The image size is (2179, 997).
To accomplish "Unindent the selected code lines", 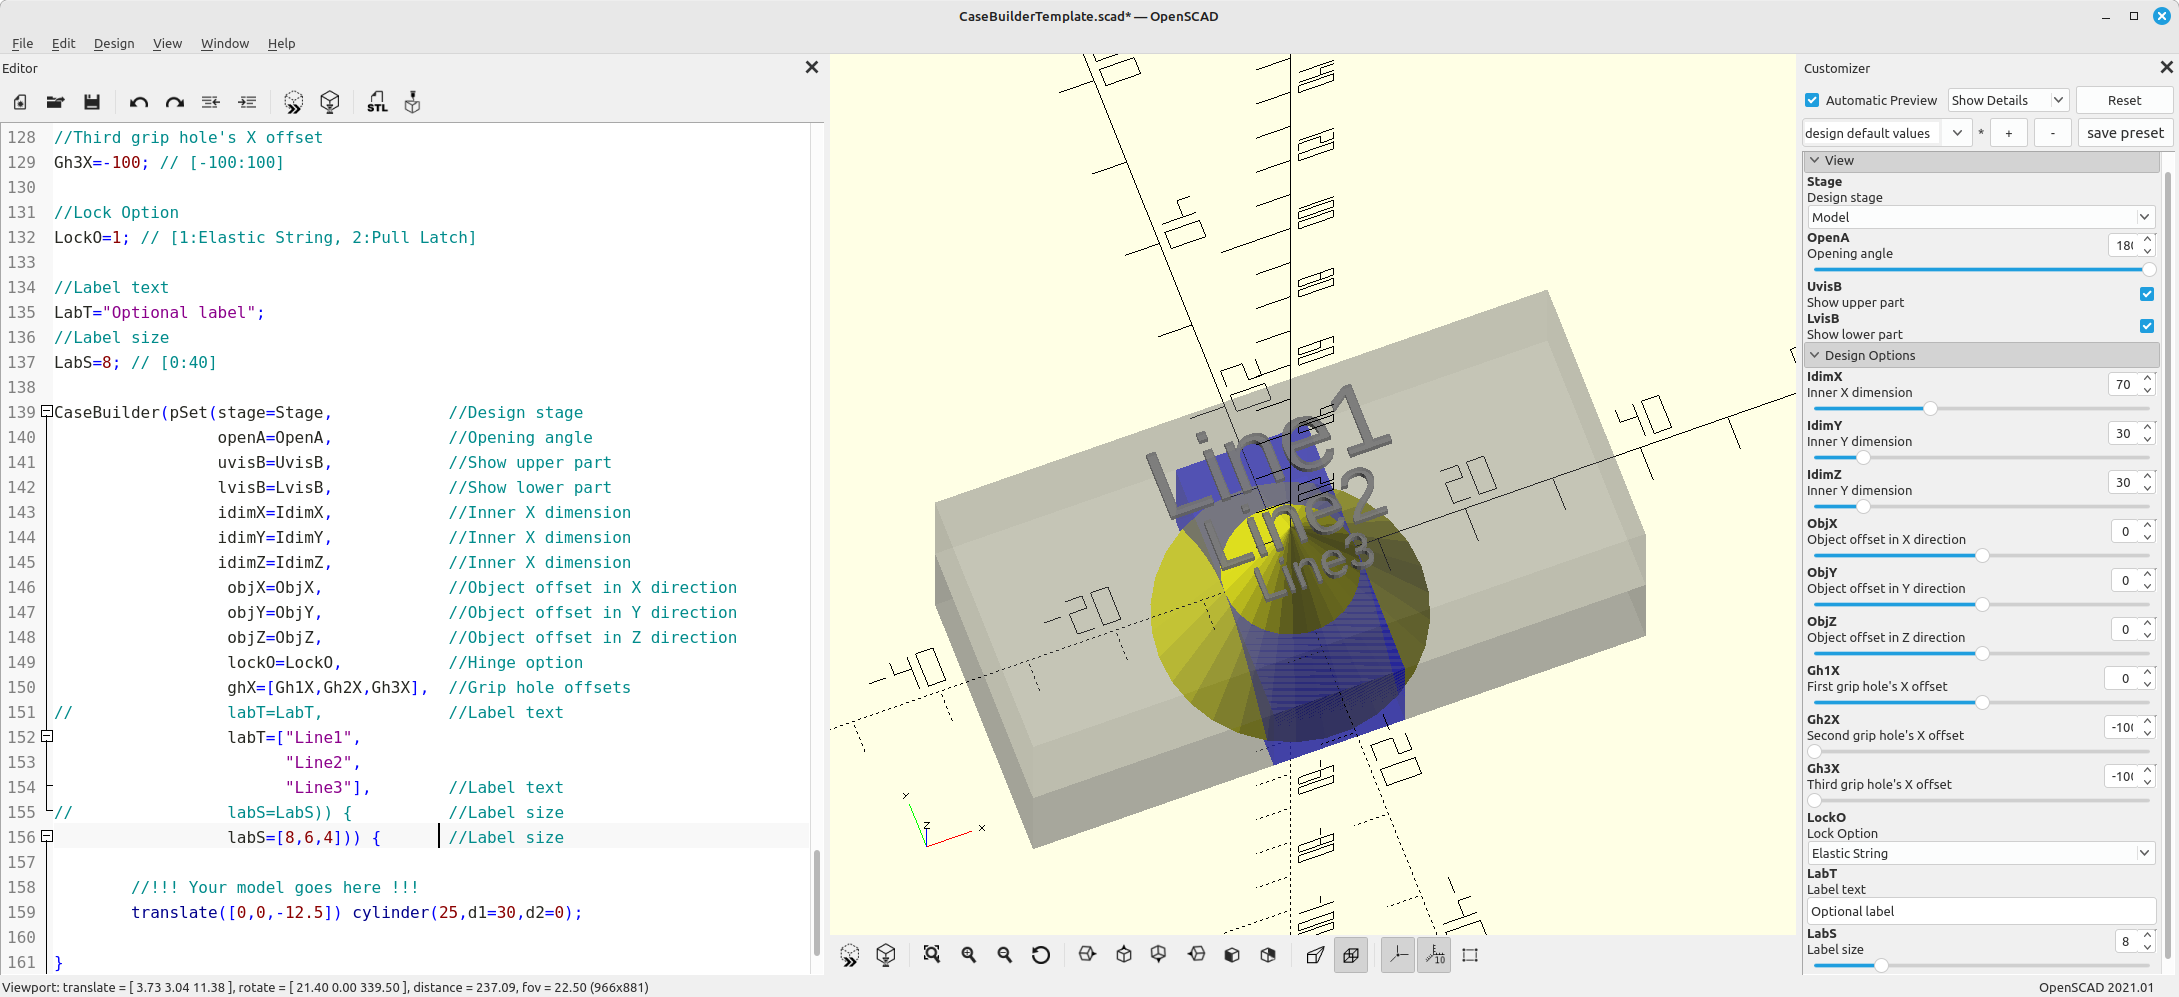I will [211, 102].
